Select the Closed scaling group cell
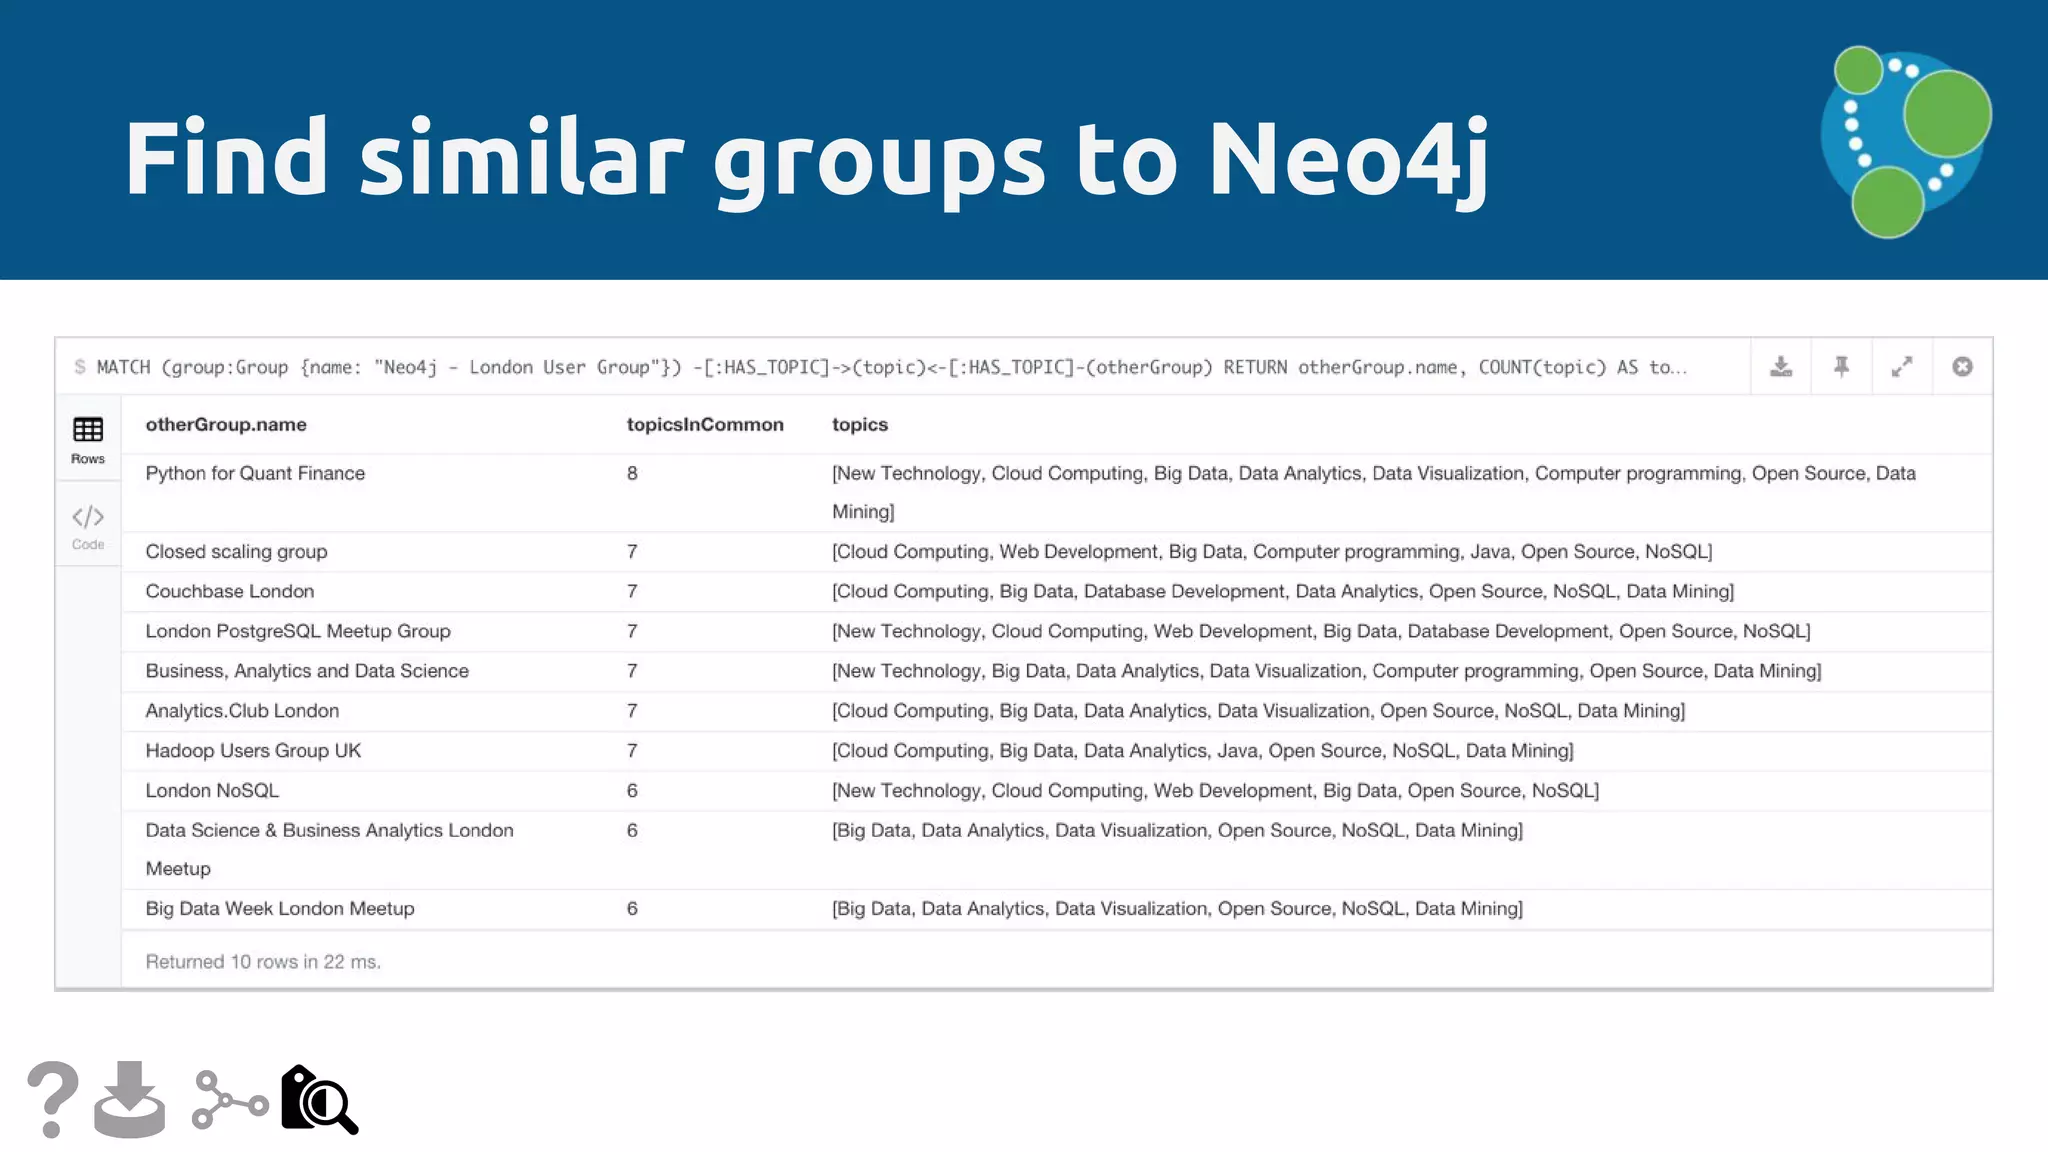Viewport: 2048px width, 1152px height. (x=236, y=551)
